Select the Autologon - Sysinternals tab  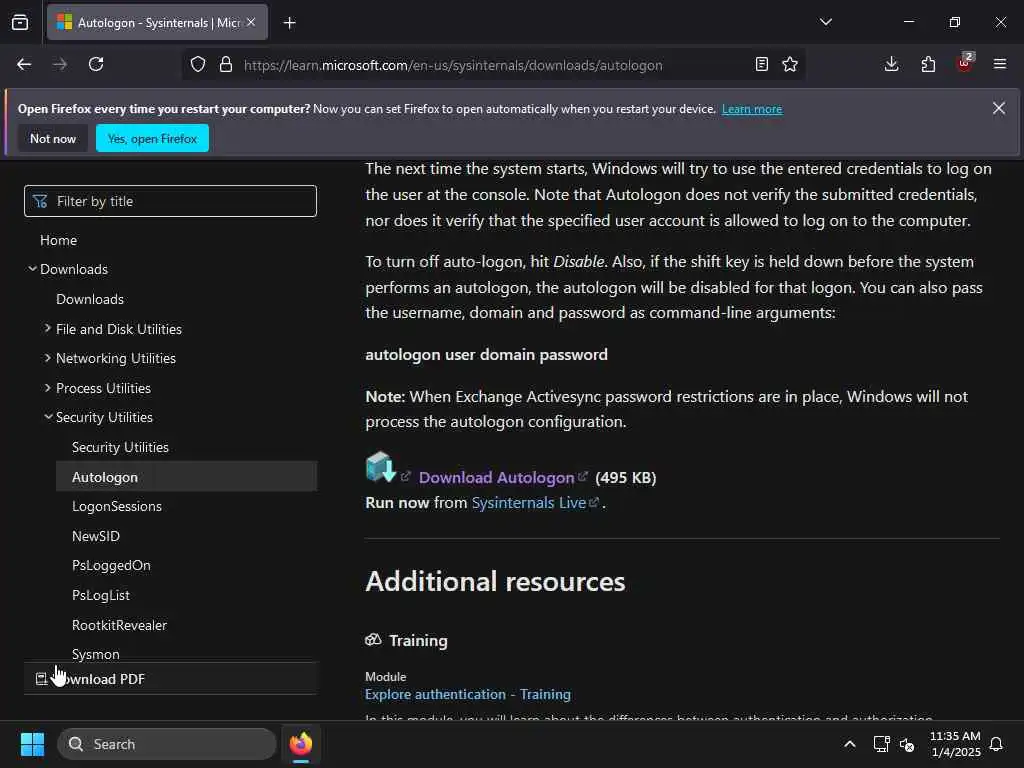pyautogui.click(x=157, y=22)
